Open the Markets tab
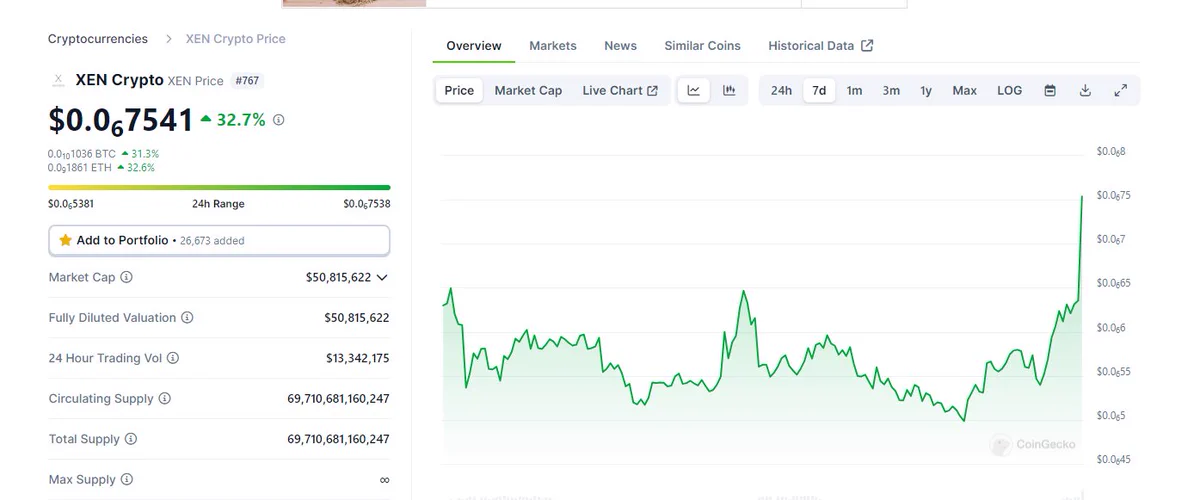The width and height of the screenshot is (1200, 500). point(553,46)
